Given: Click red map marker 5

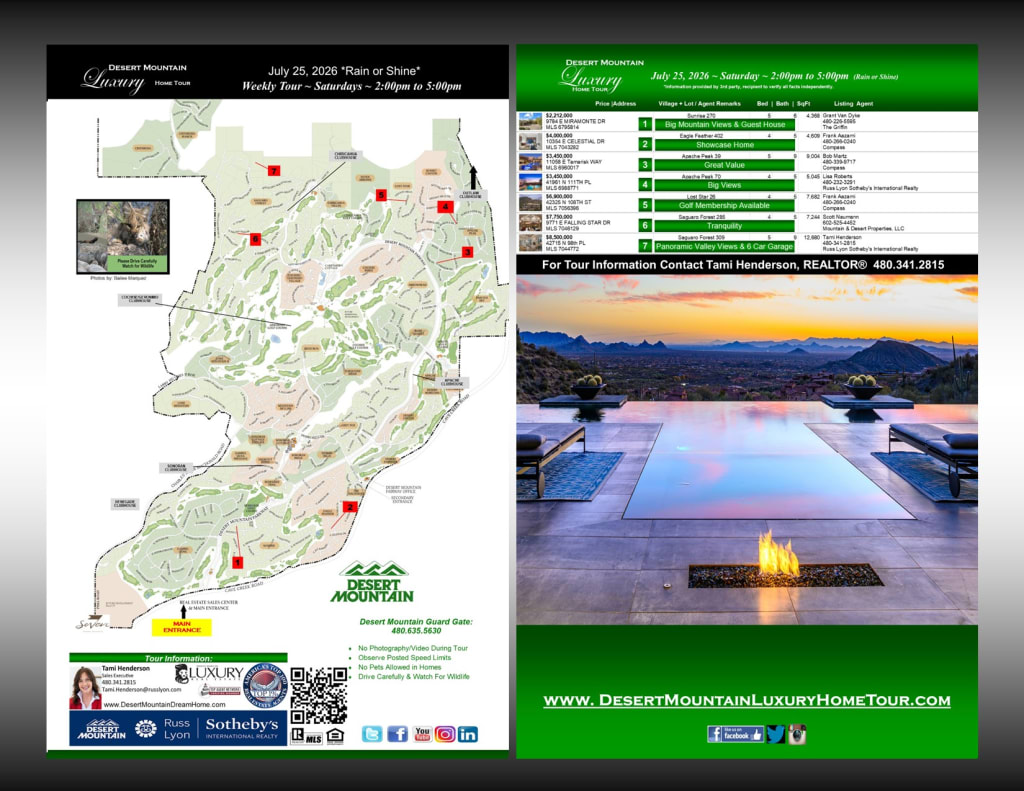Looking at the screenshot, I should point(381,195).
